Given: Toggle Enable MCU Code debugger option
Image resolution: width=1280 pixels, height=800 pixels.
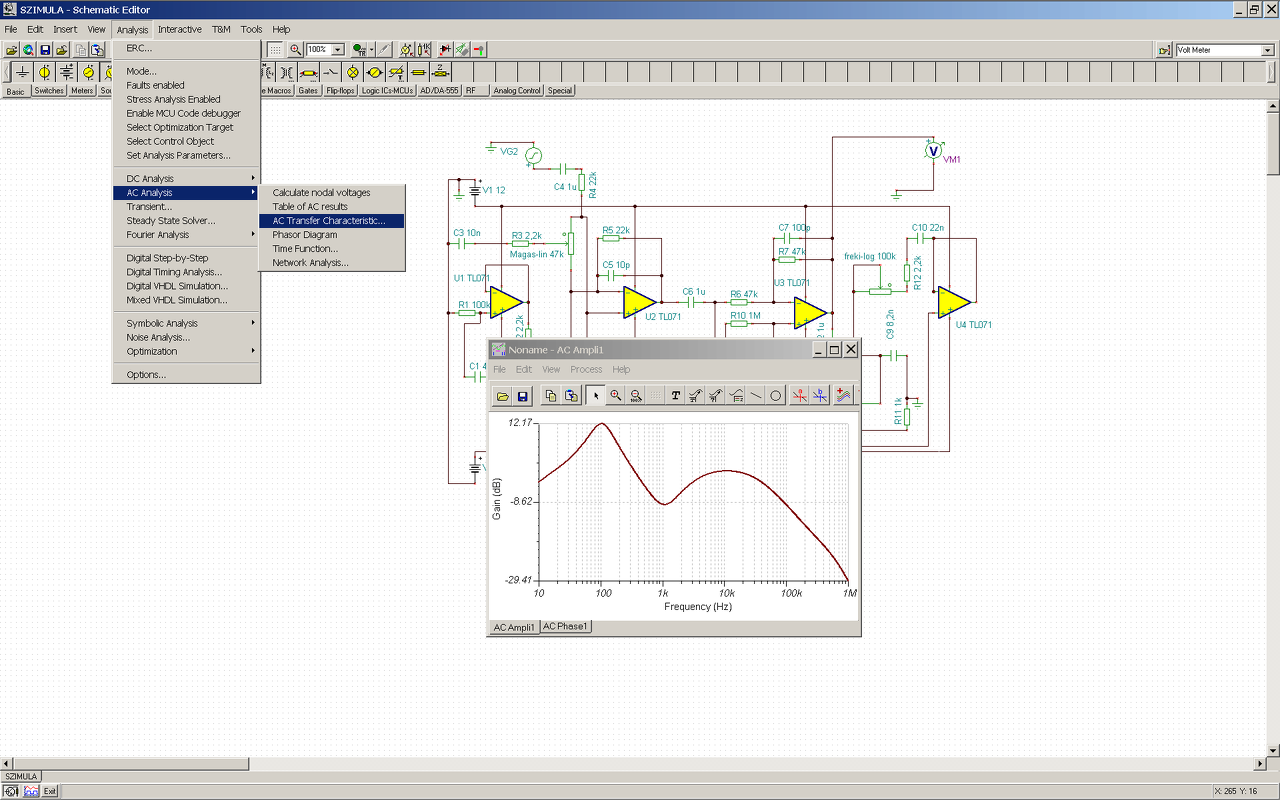Looking at the screenshot, I should 186,114.
